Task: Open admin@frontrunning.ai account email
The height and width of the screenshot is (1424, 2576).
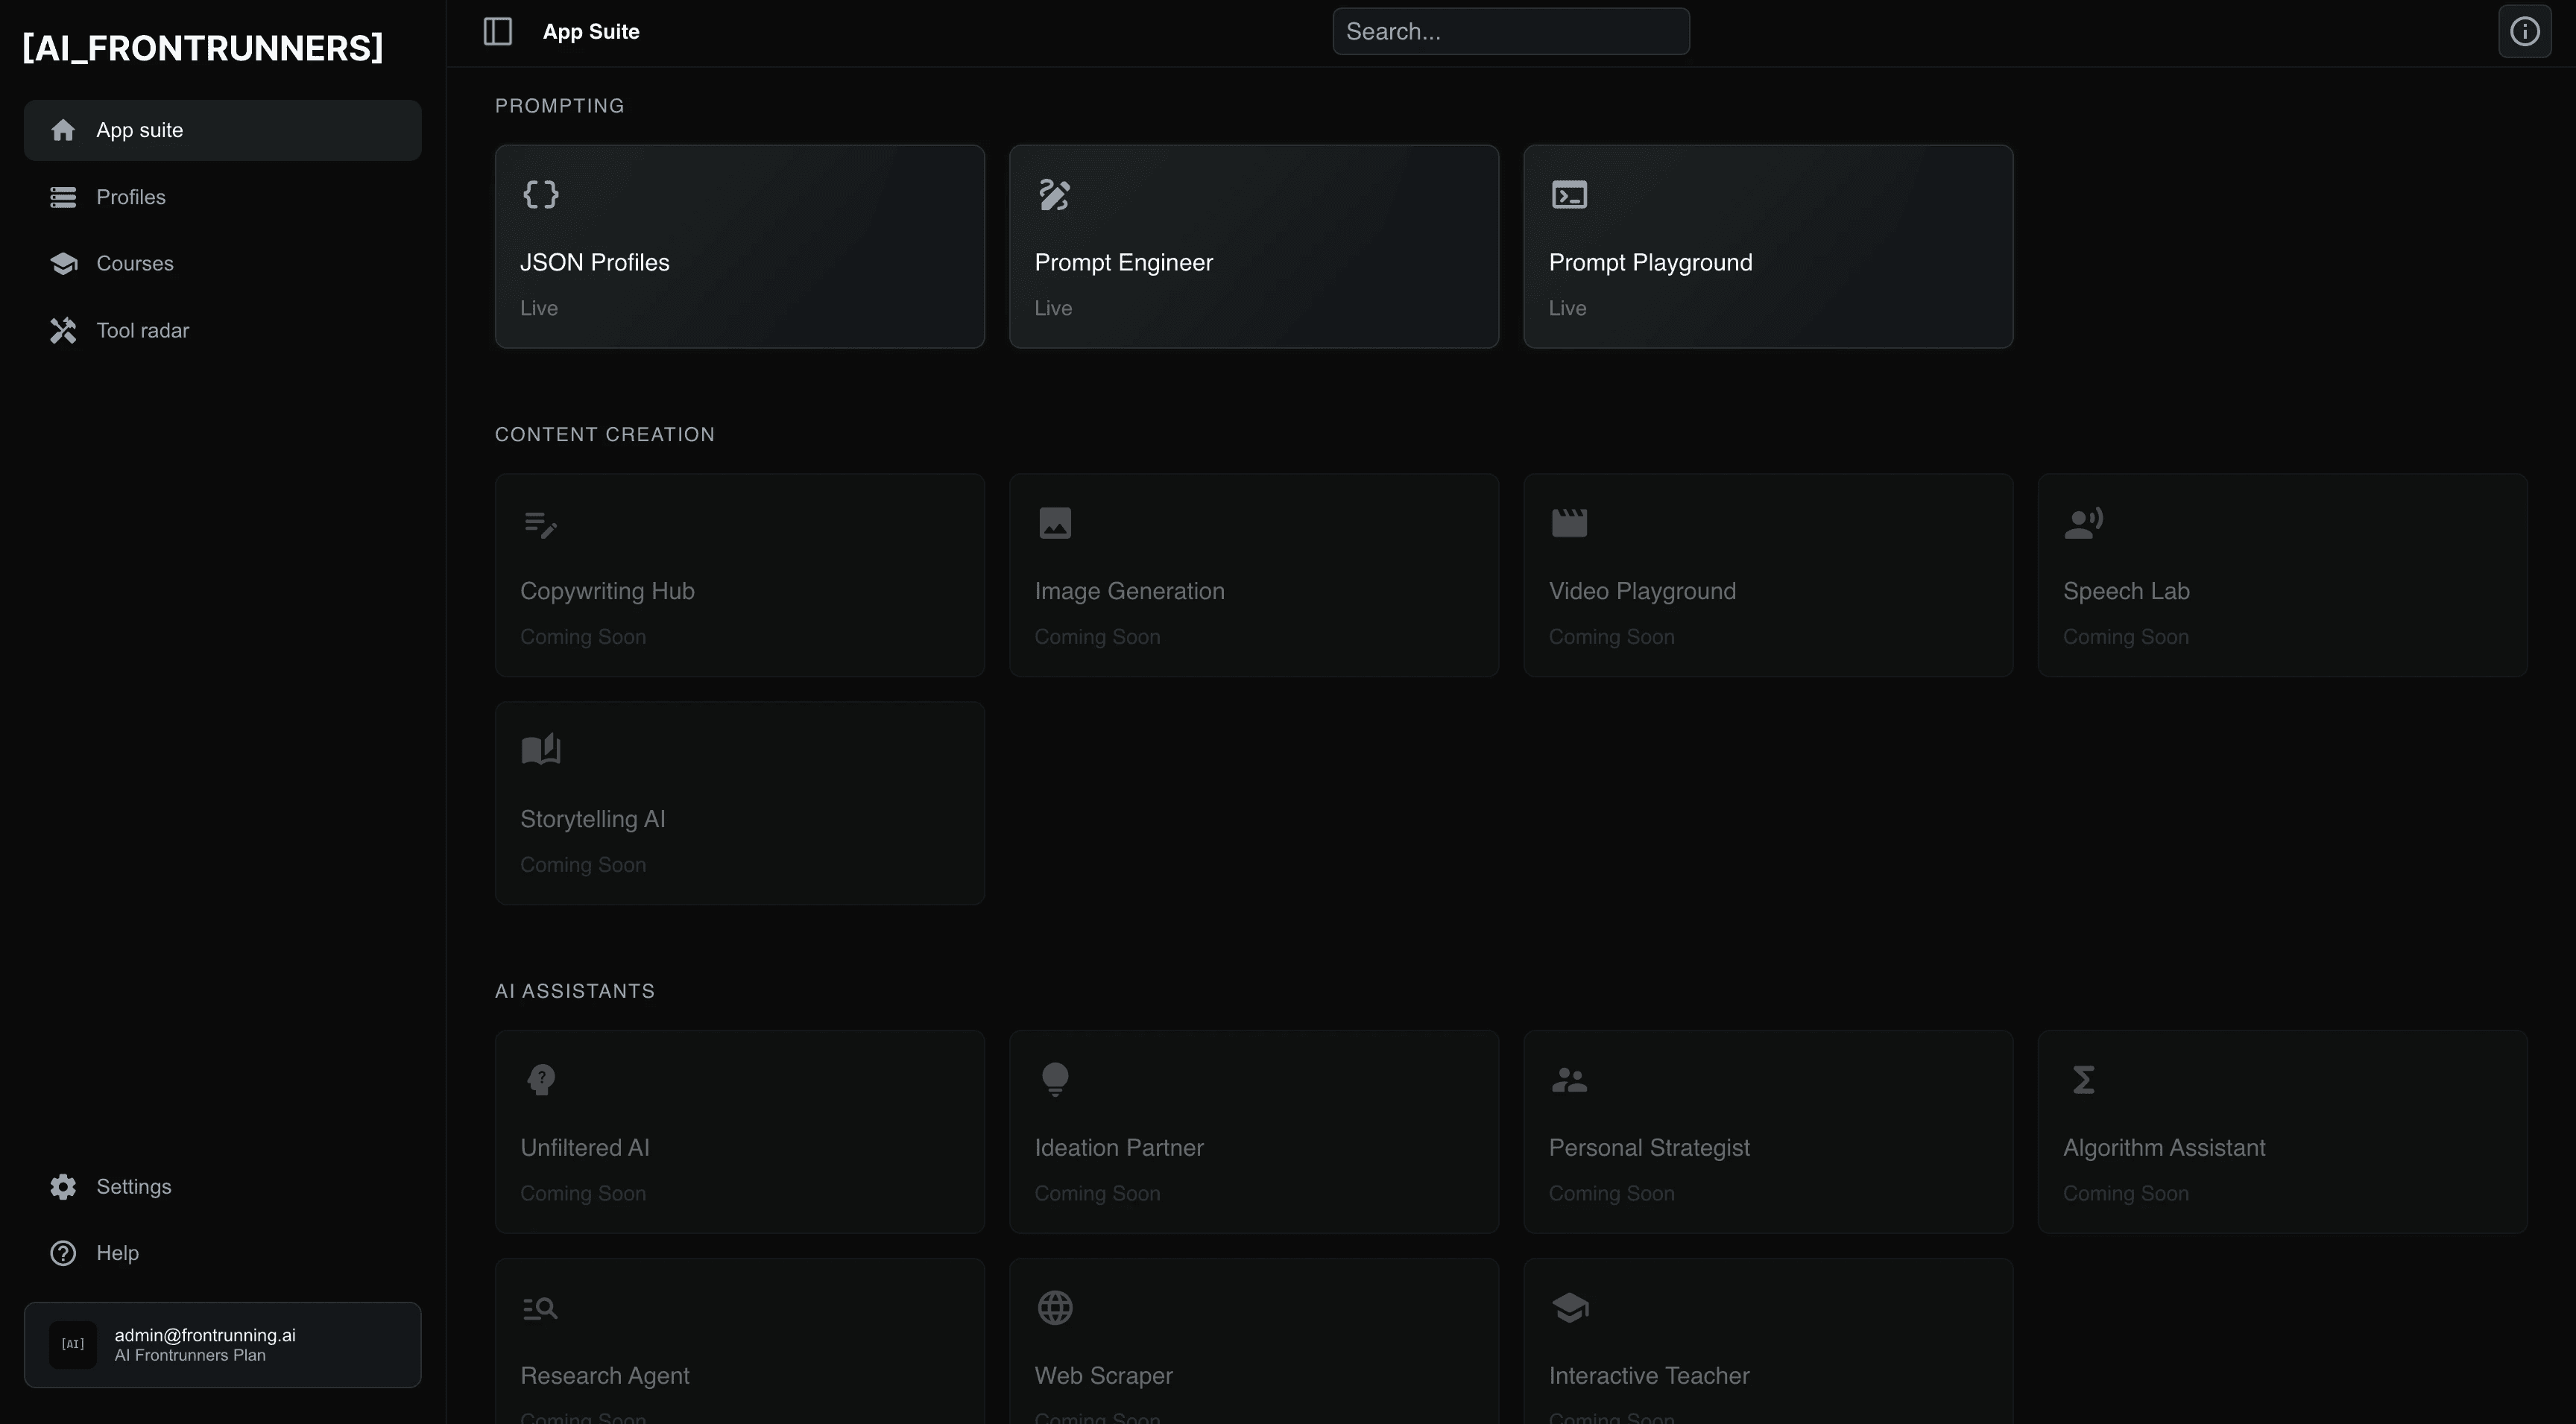Action: point(205,1335)
